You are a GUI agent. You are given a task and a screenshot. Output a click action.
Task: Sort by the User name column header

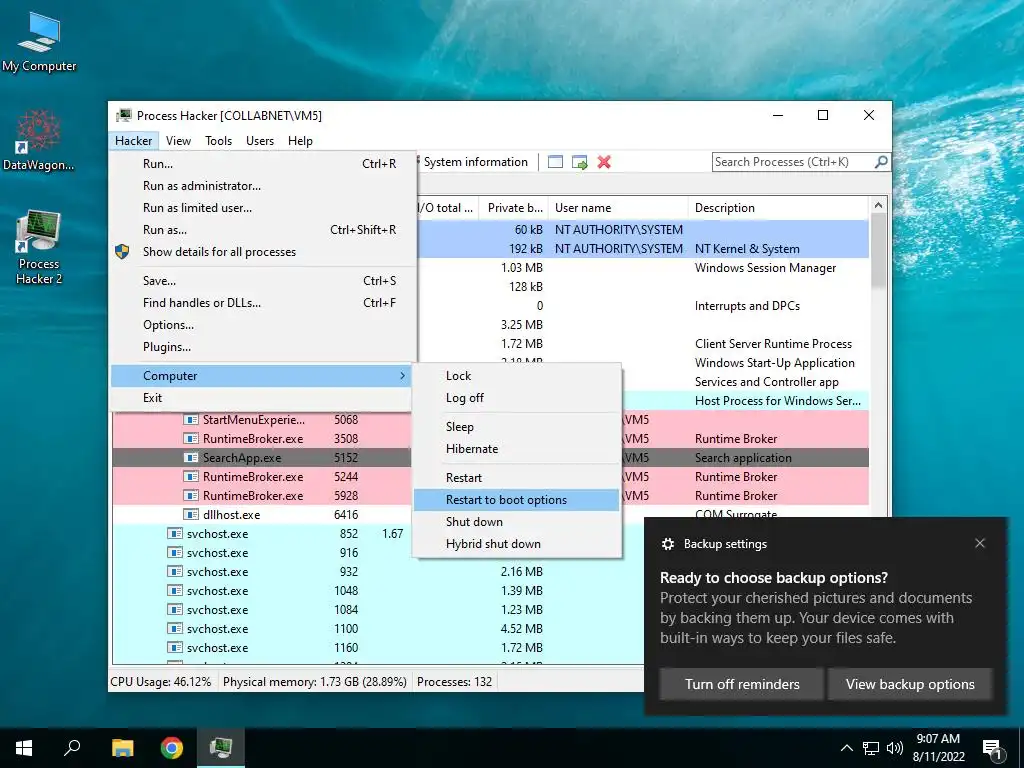618,208
